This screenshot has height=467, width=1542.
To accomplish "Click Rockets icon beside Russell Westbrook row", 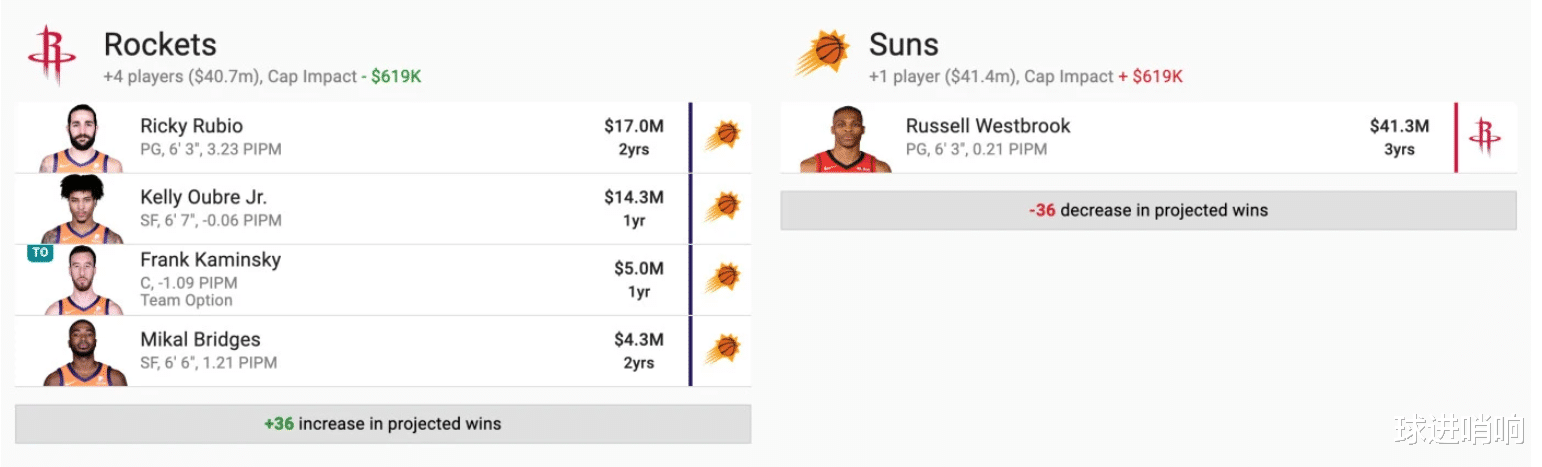I will click(1485, 137).
